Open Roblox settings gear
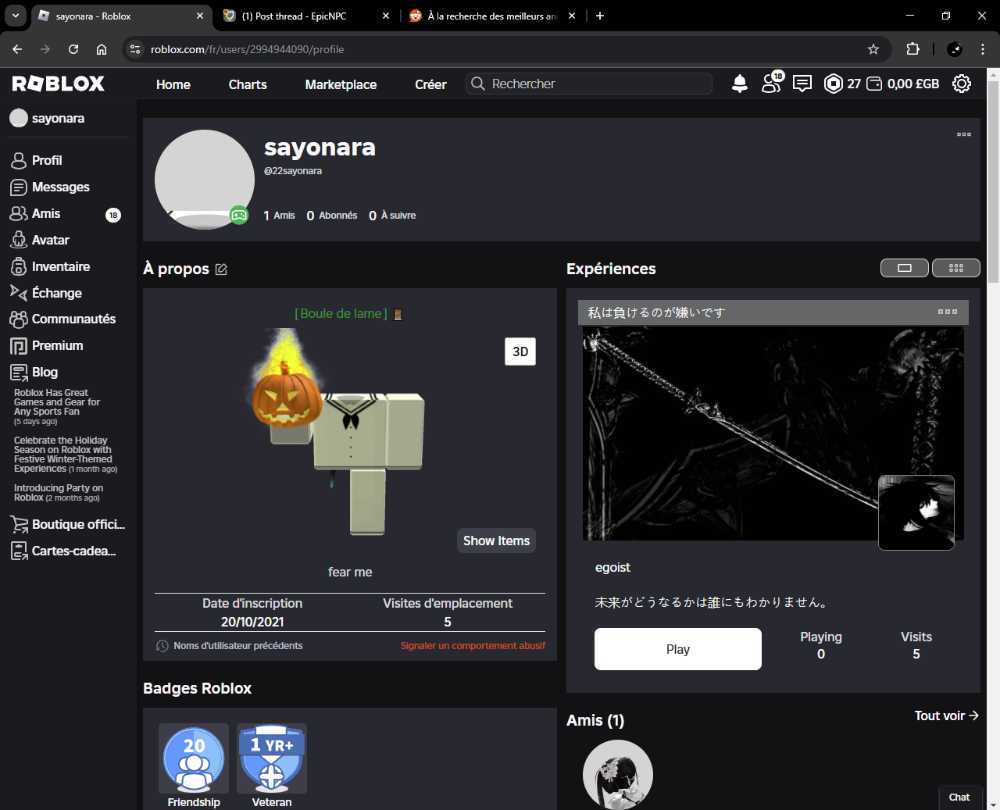The image size is (1000, 810). (x=961, y=84)
